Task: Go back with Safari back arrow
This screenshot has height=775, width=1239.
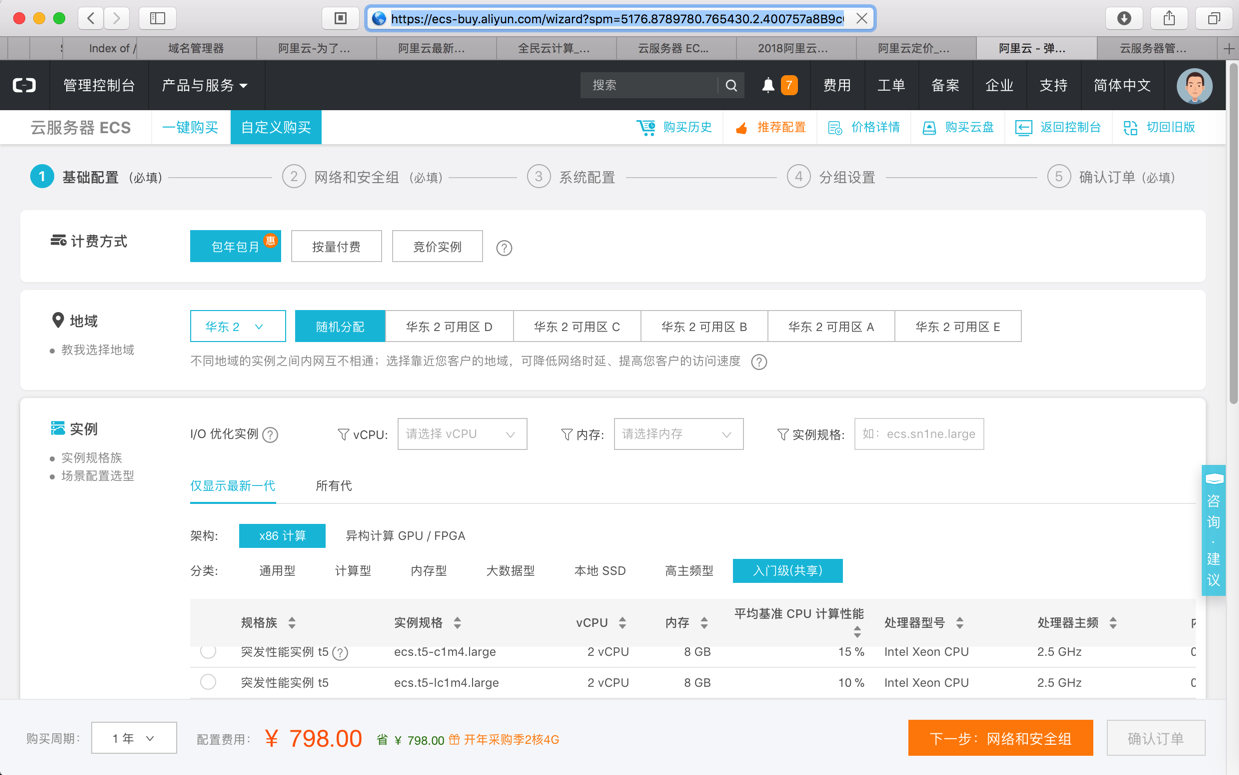Action: (x=91, y=18)
